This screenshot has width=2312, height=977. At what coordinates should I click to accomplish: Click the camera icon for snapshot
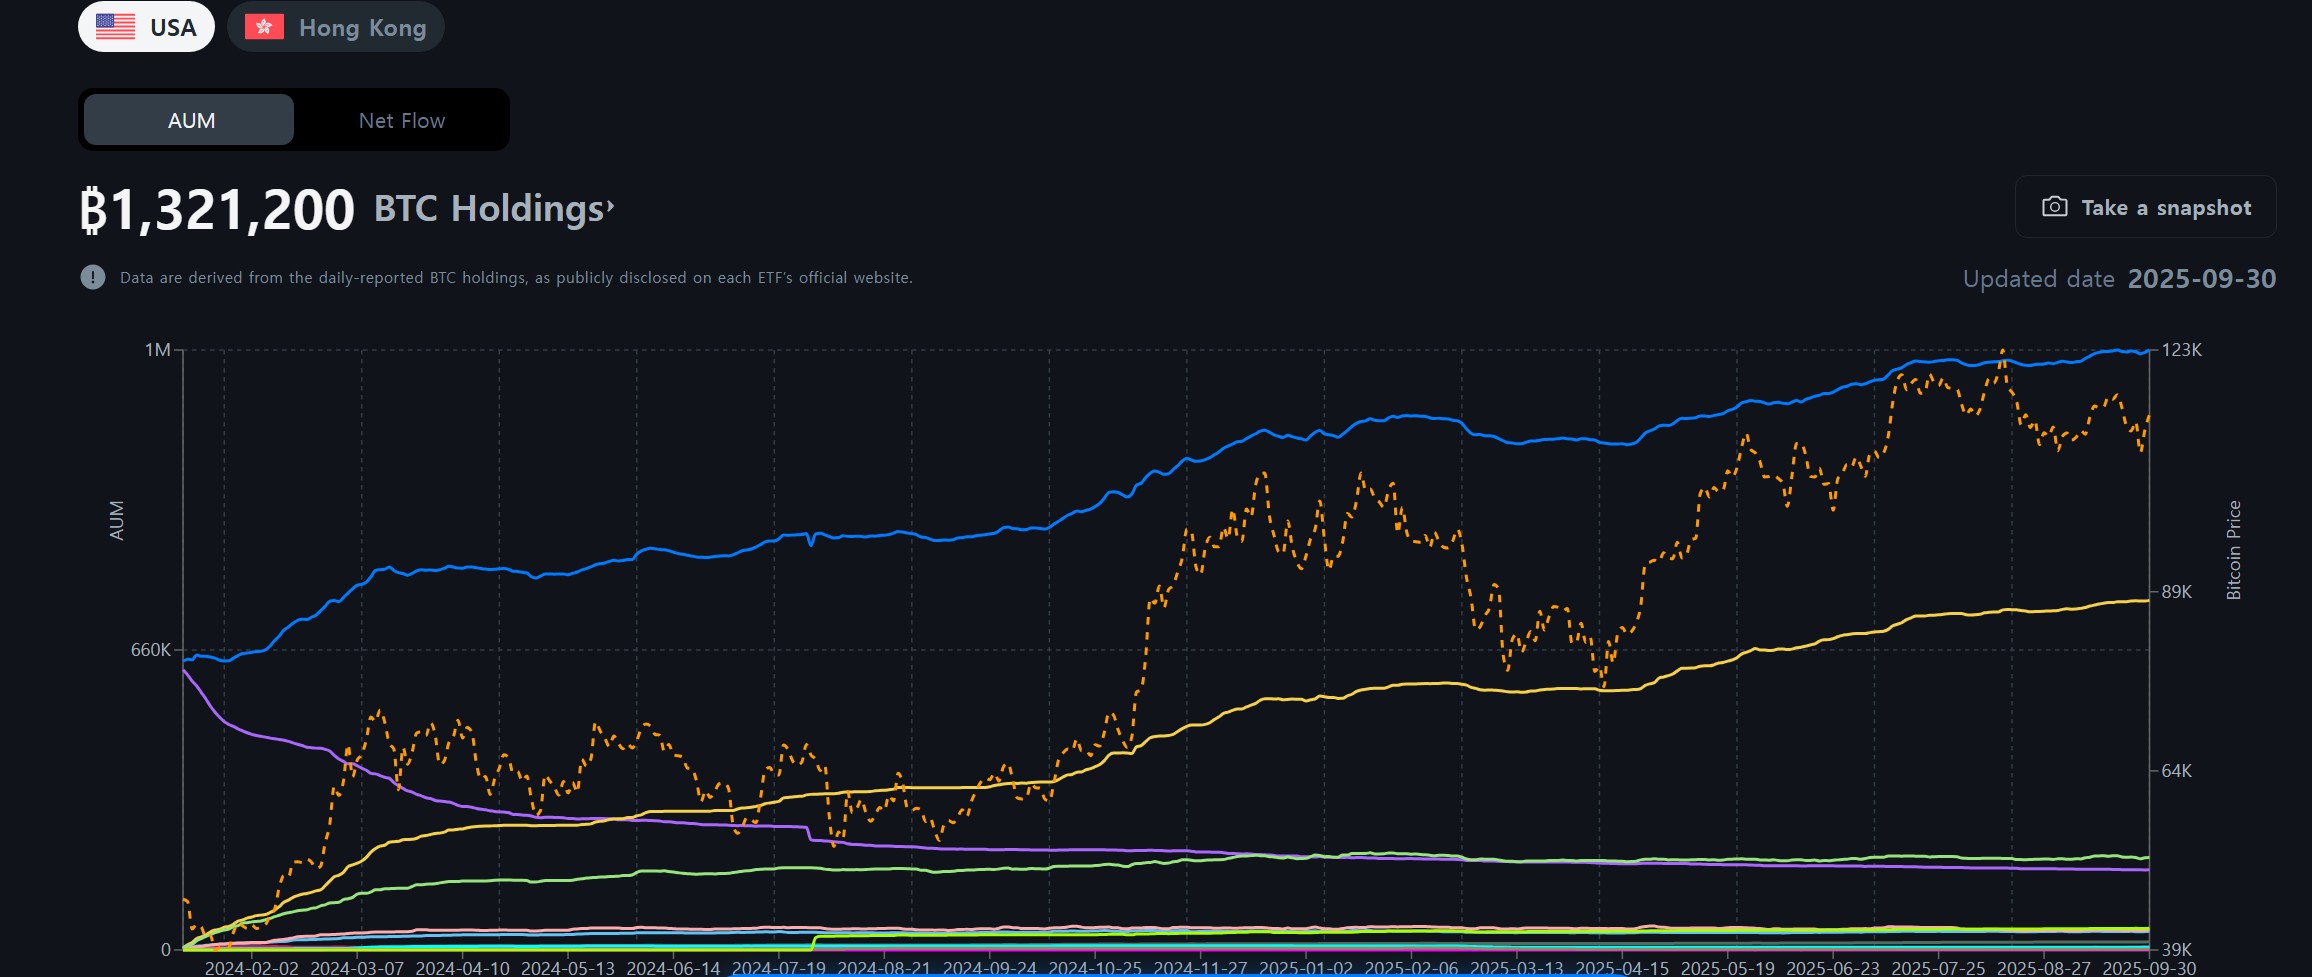(x=2054, y=207)
